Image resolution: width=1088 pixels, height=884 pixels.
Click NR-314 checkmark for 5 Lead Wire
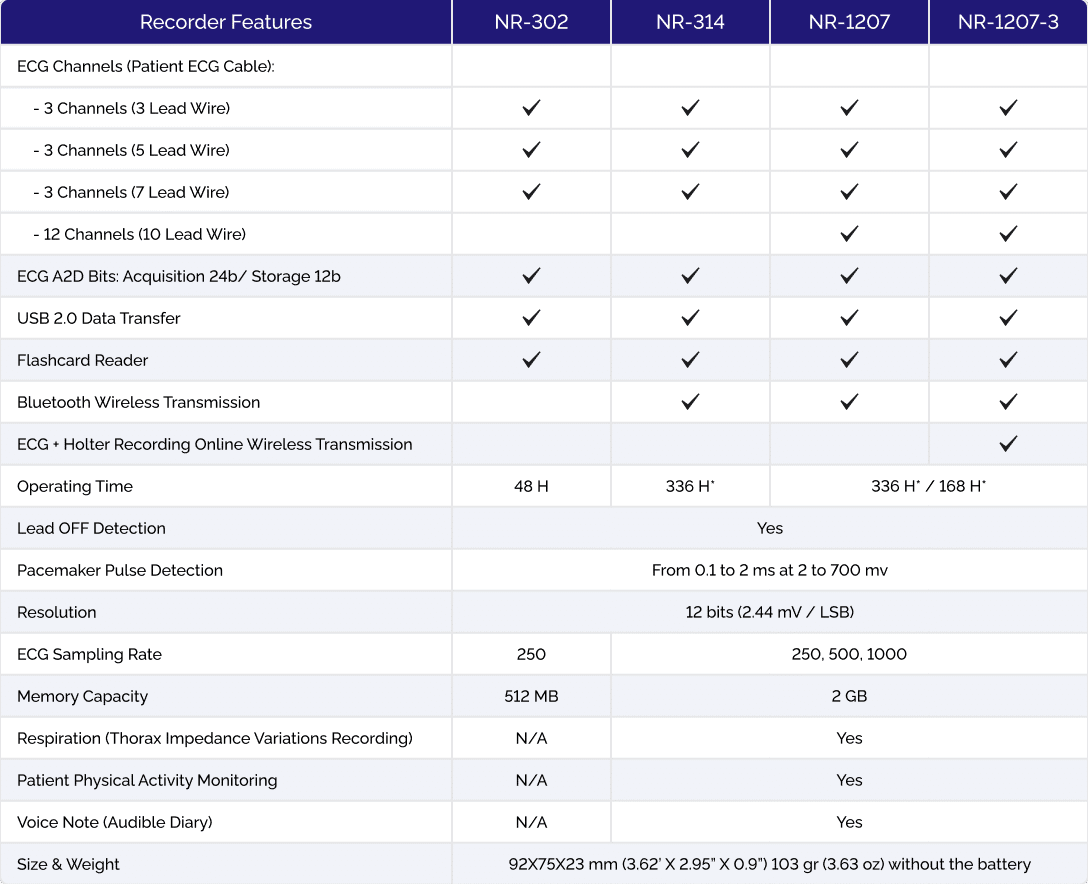tap(690, 150)
